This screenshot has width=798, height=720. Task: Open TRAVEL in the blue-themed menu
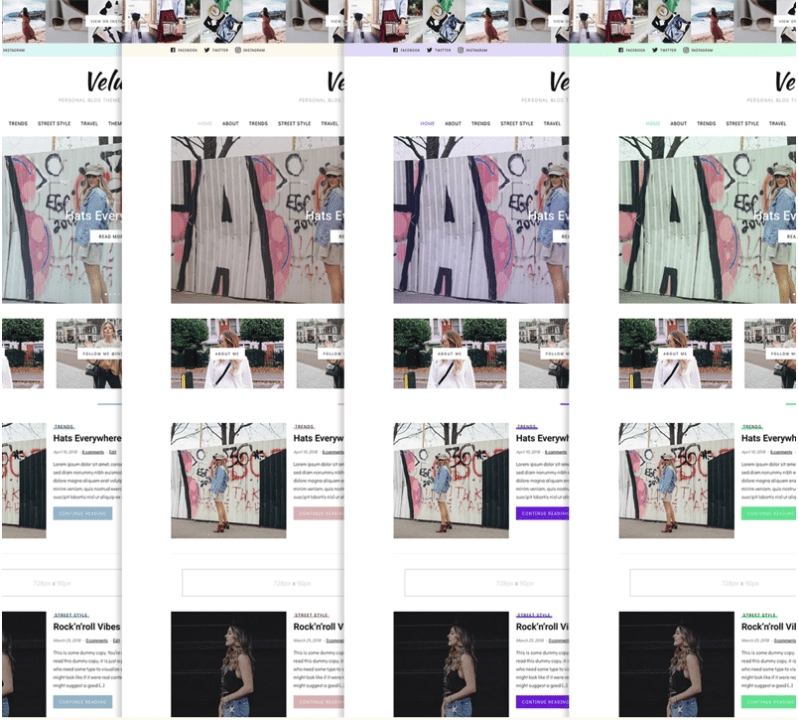89,124
